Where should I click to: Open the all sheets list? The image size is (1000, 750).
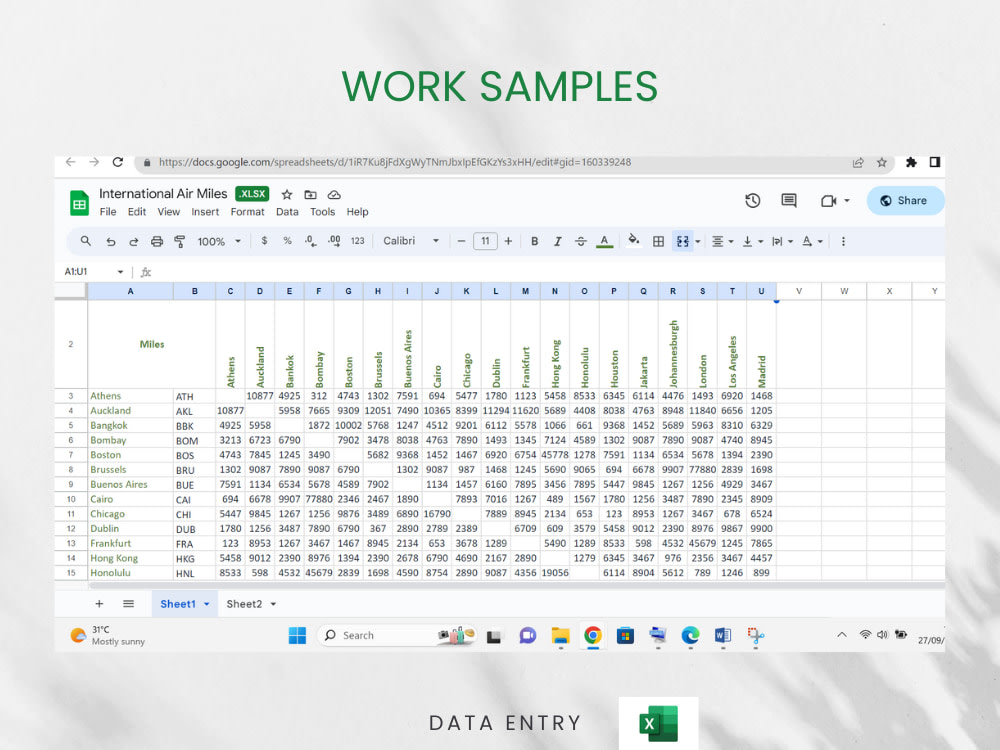point(128,603)
